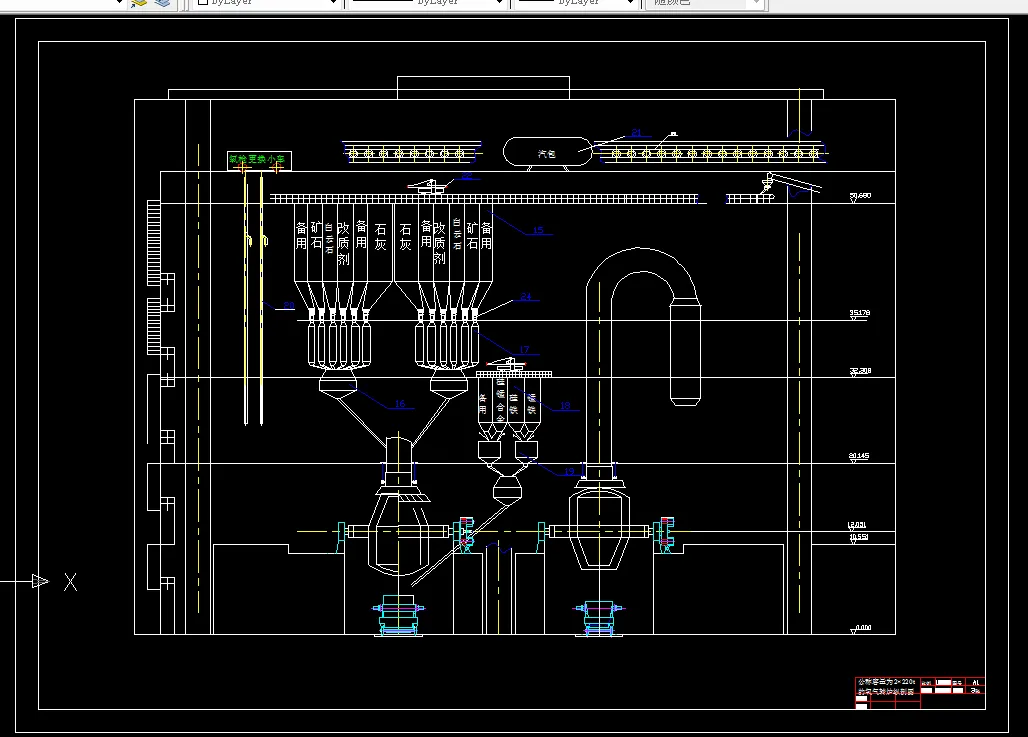Viewport: 1028px width, 737px height.
Task: Click callout number 17 below the feeders
Action: click(x=524, y=349)
